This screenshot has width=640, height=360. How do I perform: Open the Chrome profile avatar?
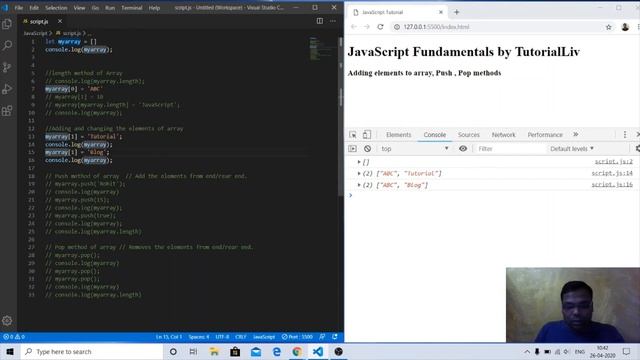pyautogui.click(x=625, y=27)
